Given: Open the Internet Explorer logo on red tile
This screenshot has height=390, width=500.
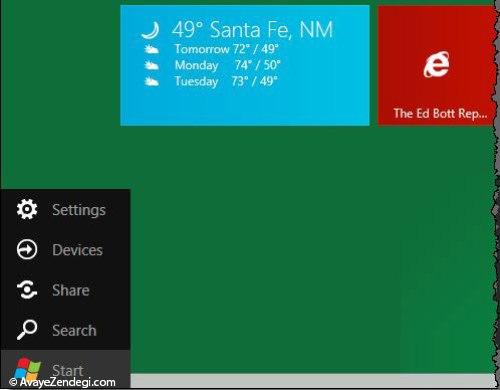Looking at the screenshot, I should tap(436, 64).
